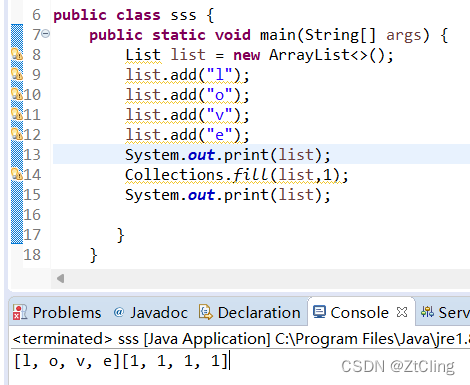This screenshot has width=470, height=385.
Task: Click line number 15 in gutter
Action: pos(32,195)
